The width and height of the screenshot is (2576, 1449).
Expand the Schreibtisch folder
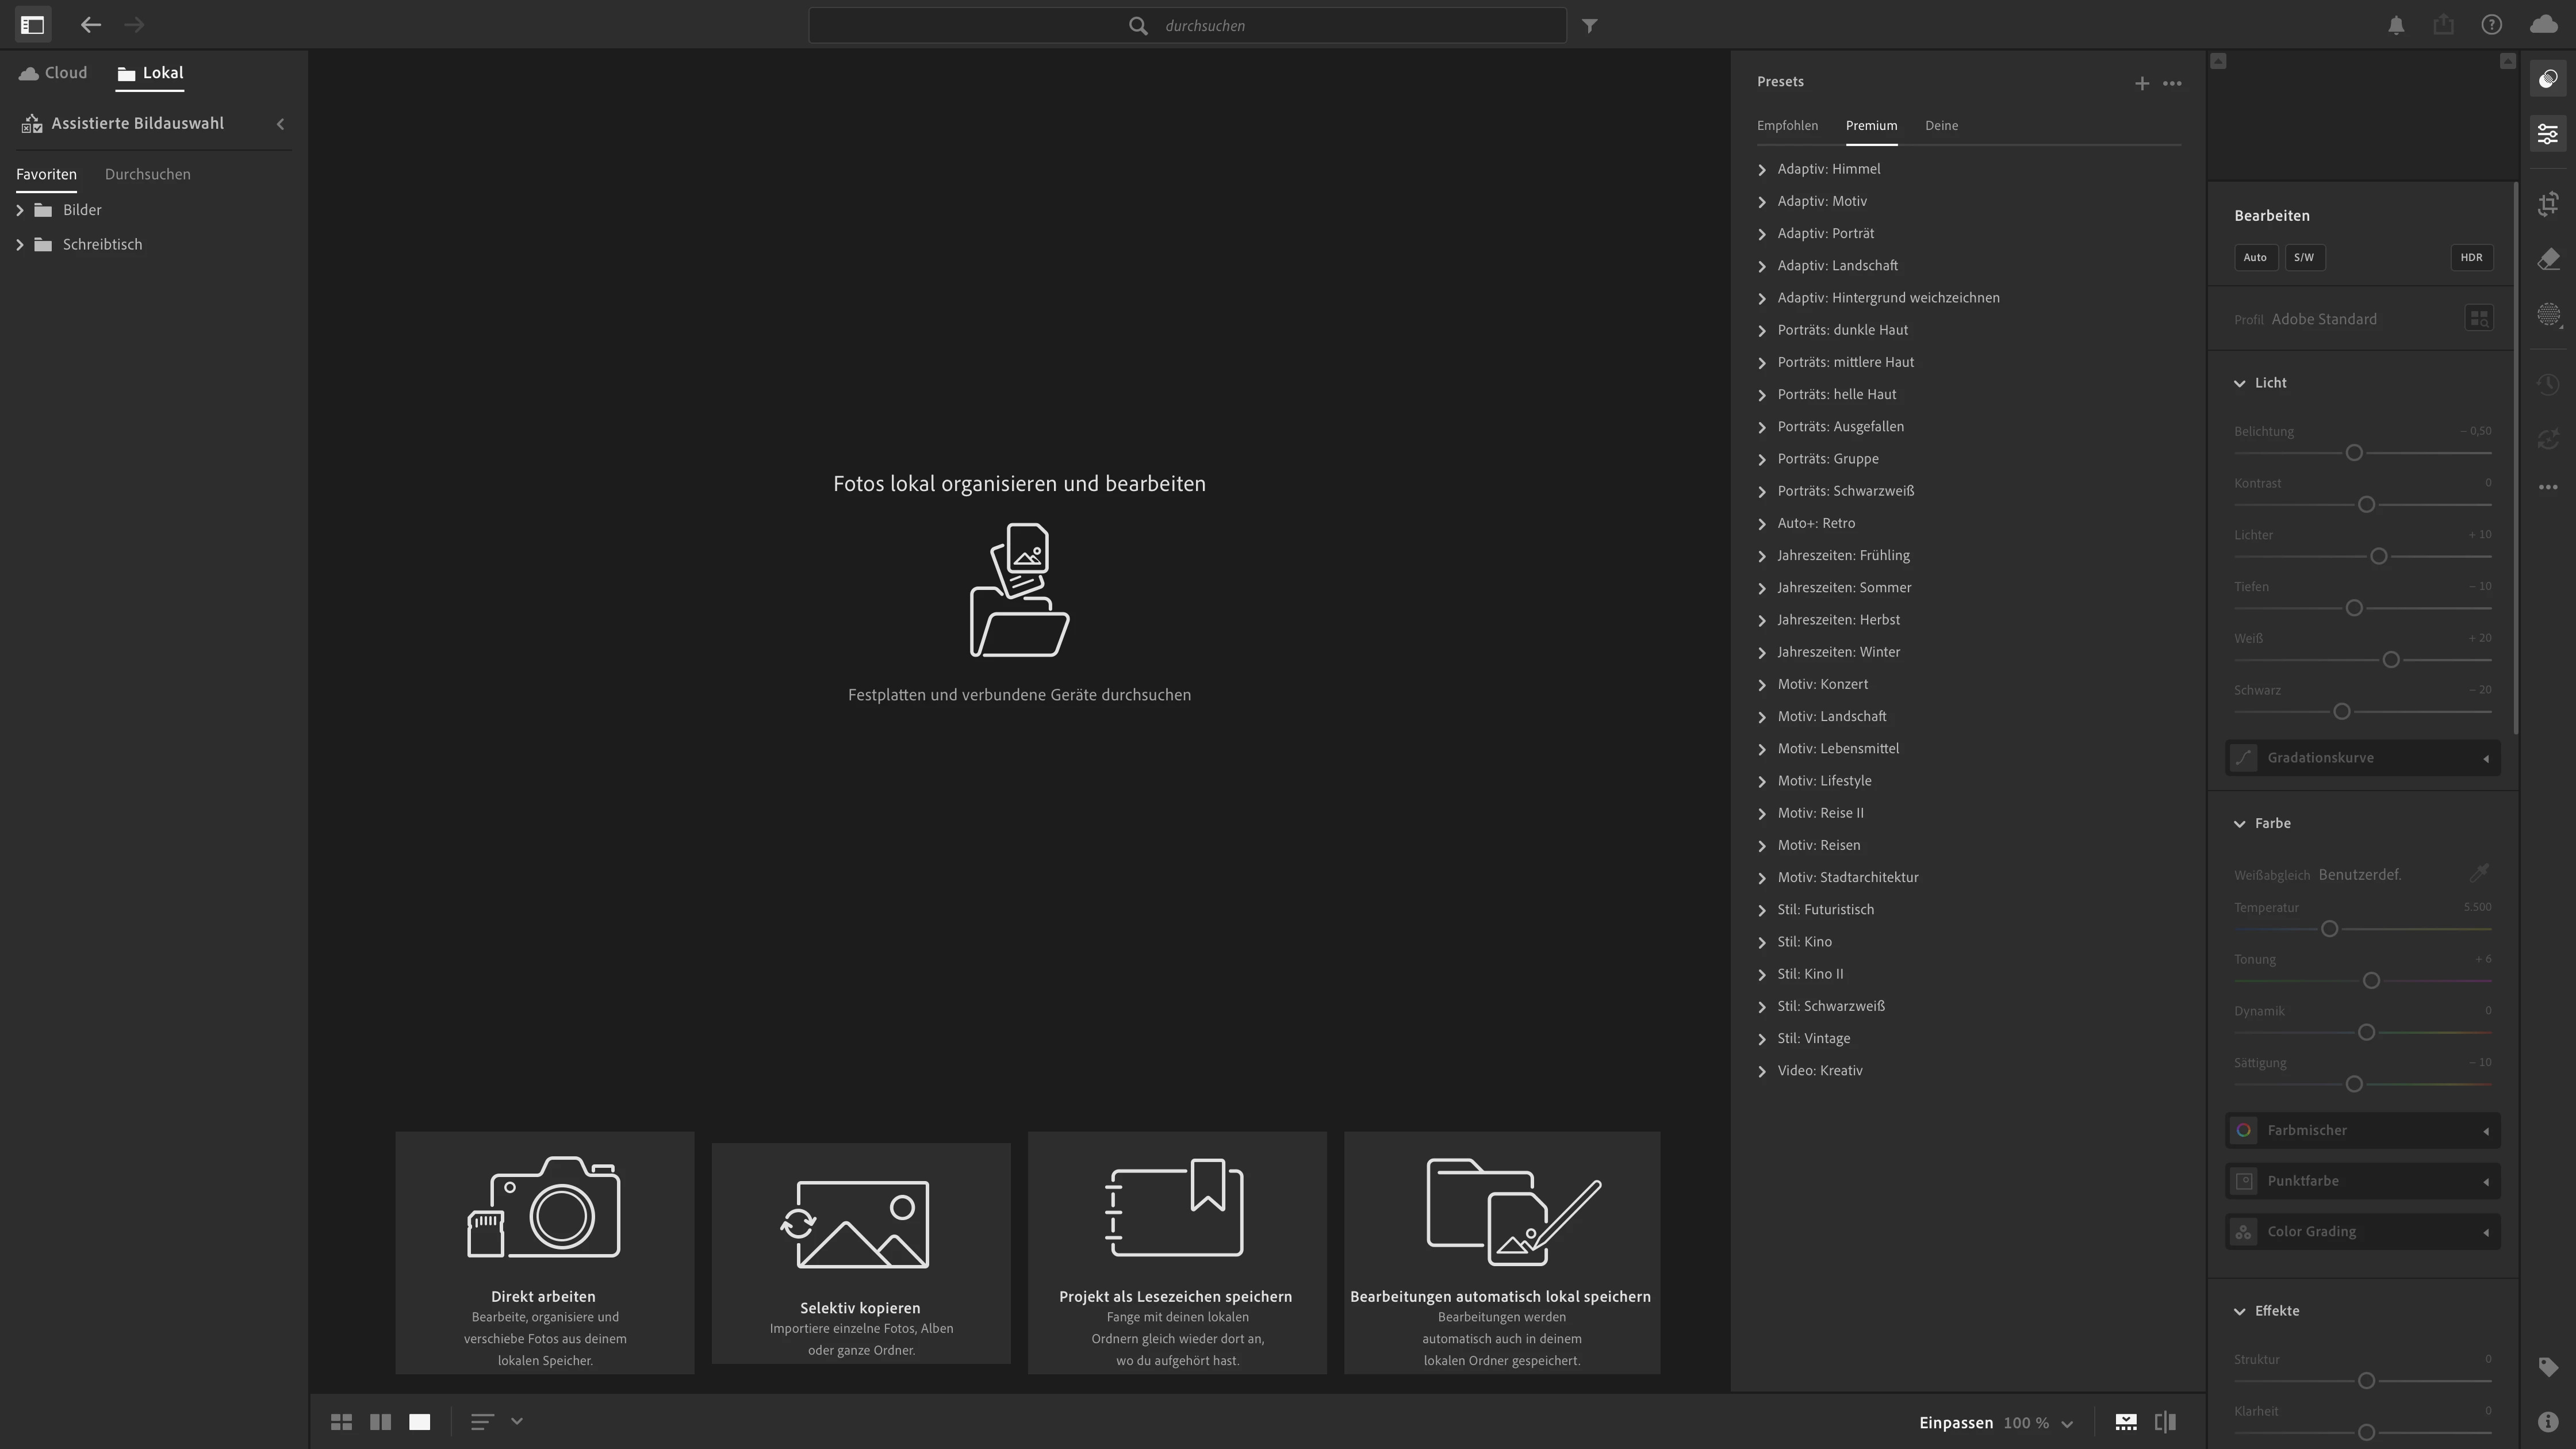click(x=20, y=245)
